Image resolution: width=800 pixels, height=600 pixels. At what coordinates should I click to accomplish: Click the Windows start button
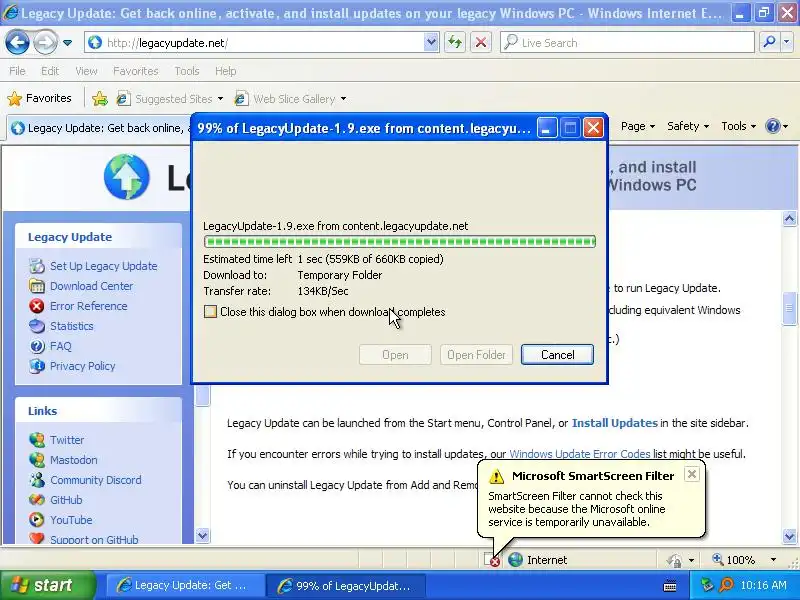point(48,585)
